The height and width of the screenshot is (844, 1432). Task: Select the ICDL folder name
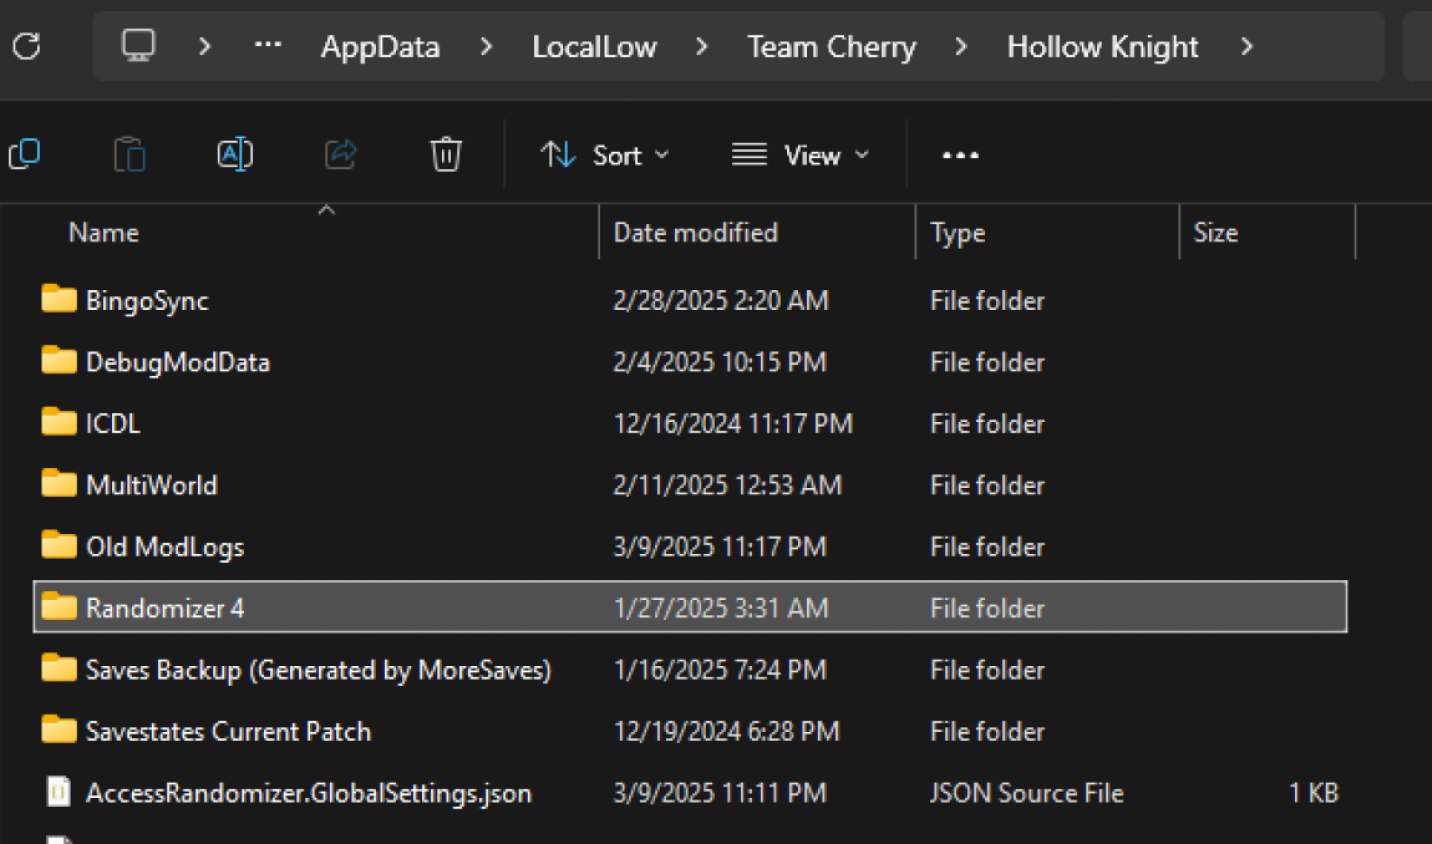[113, 423]
